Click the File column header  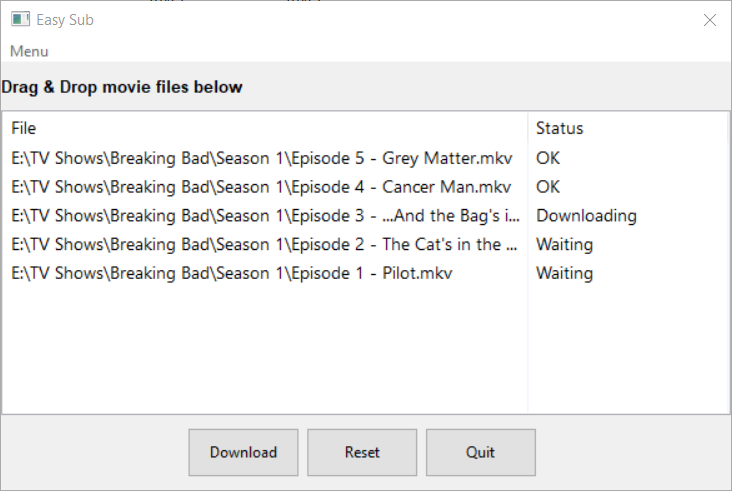tap(24, 128)
